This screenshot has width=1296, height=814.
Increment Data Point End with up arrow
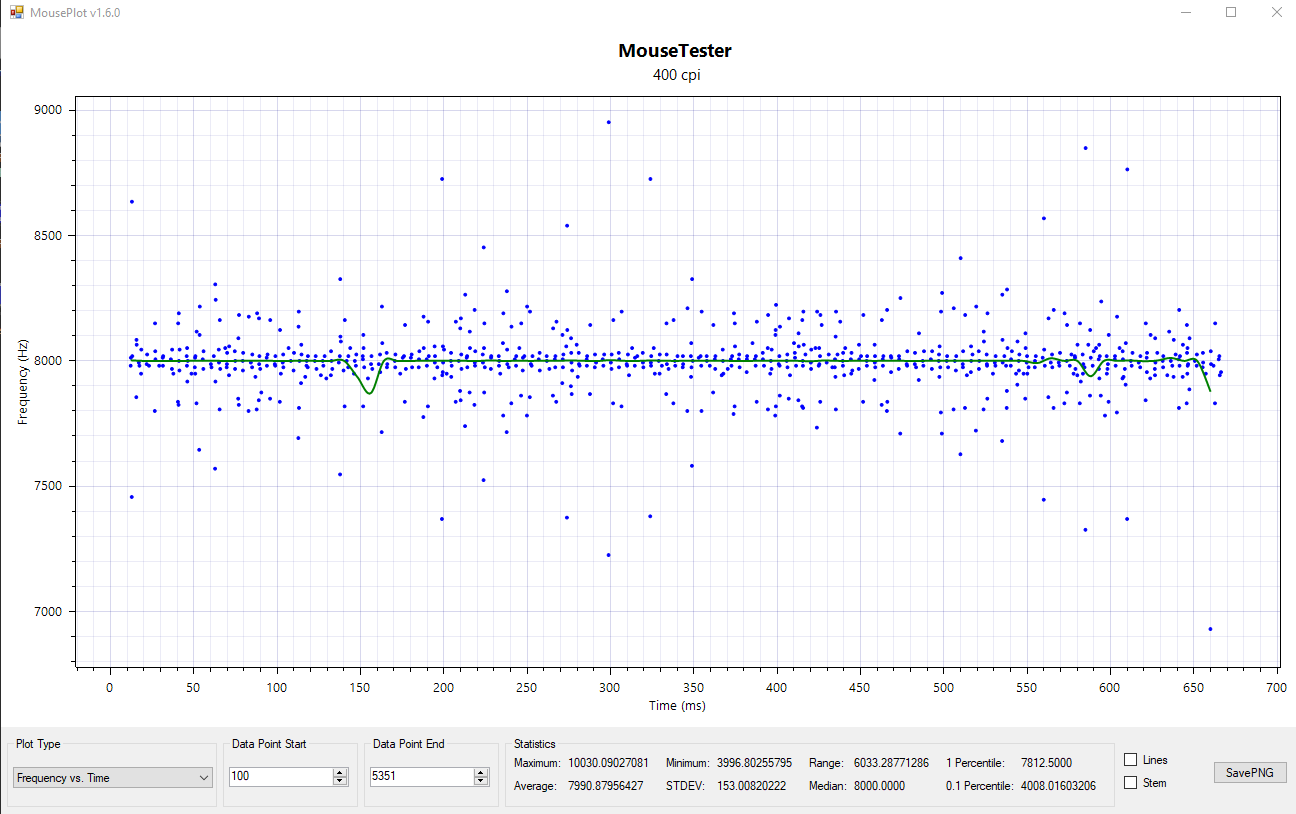[x=481, y=772]
